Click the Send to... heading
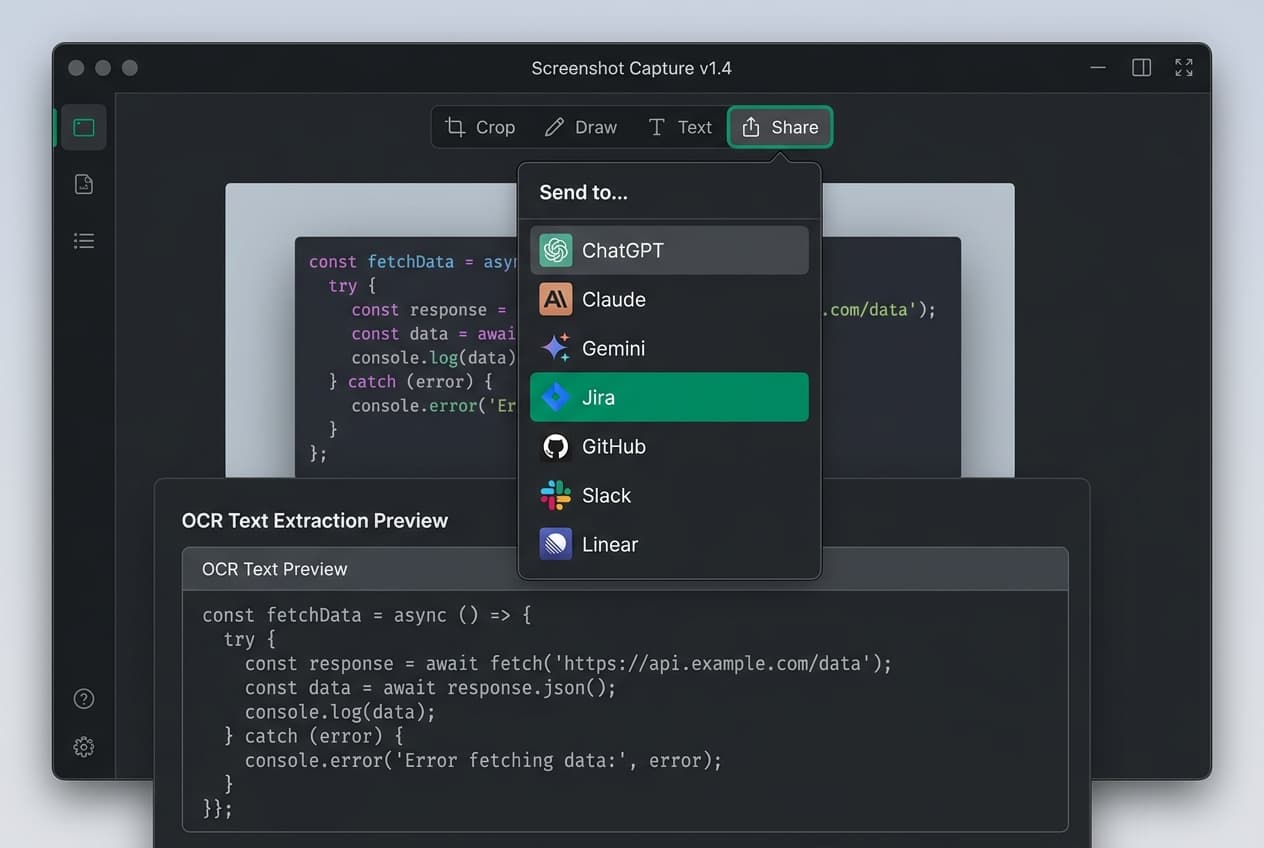The width and height of the screenshot is (1264, 848). coord(583,193)
